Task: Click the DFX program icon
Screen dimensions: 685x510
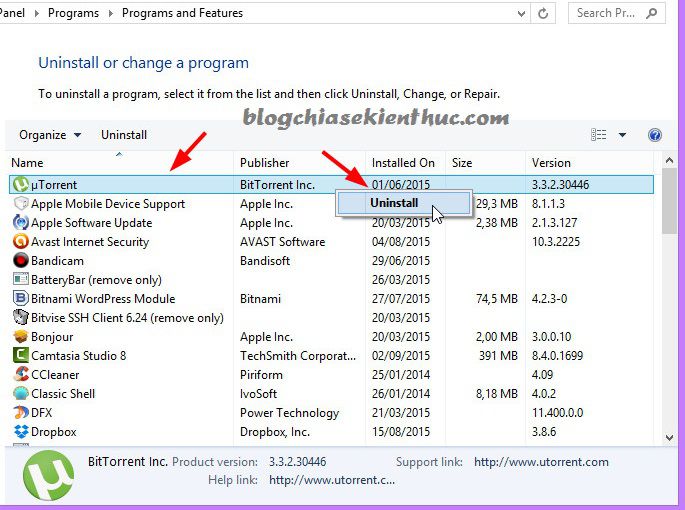Action: [21, 413]
